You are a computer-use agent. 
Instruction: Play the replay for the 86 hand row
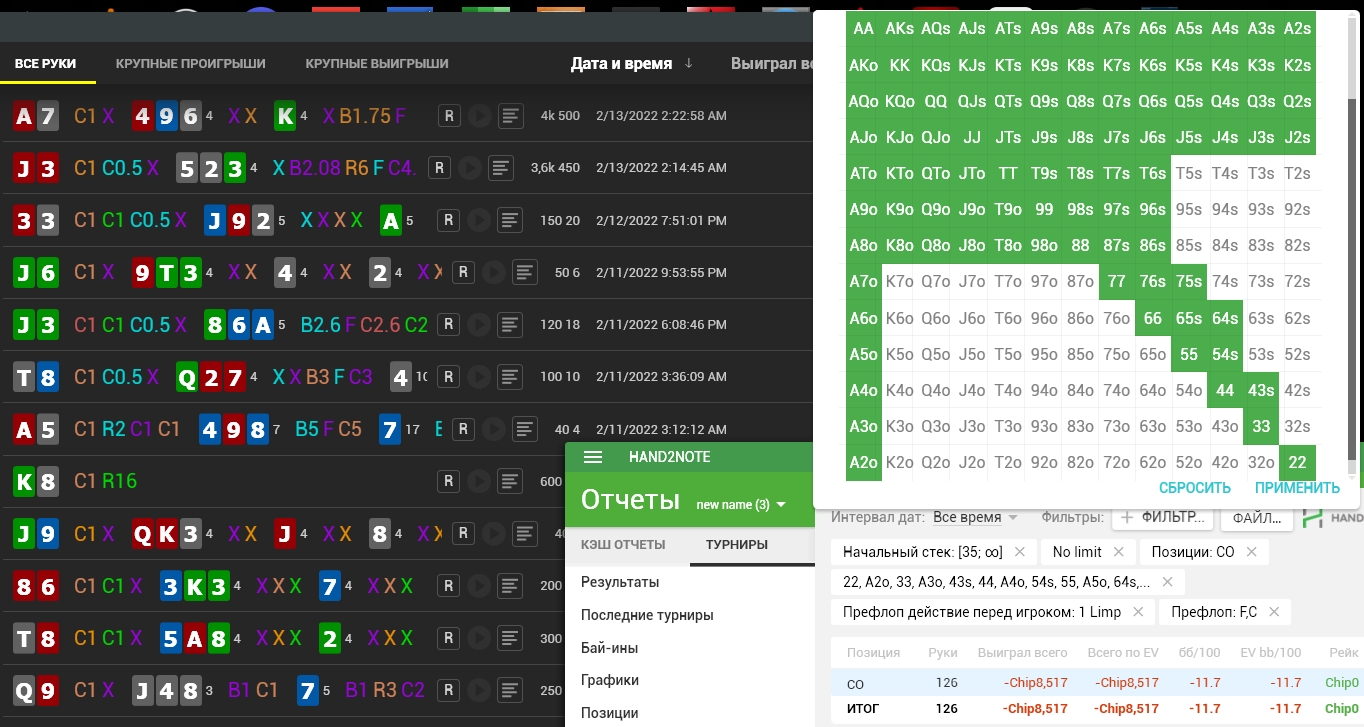click(479, 585)
